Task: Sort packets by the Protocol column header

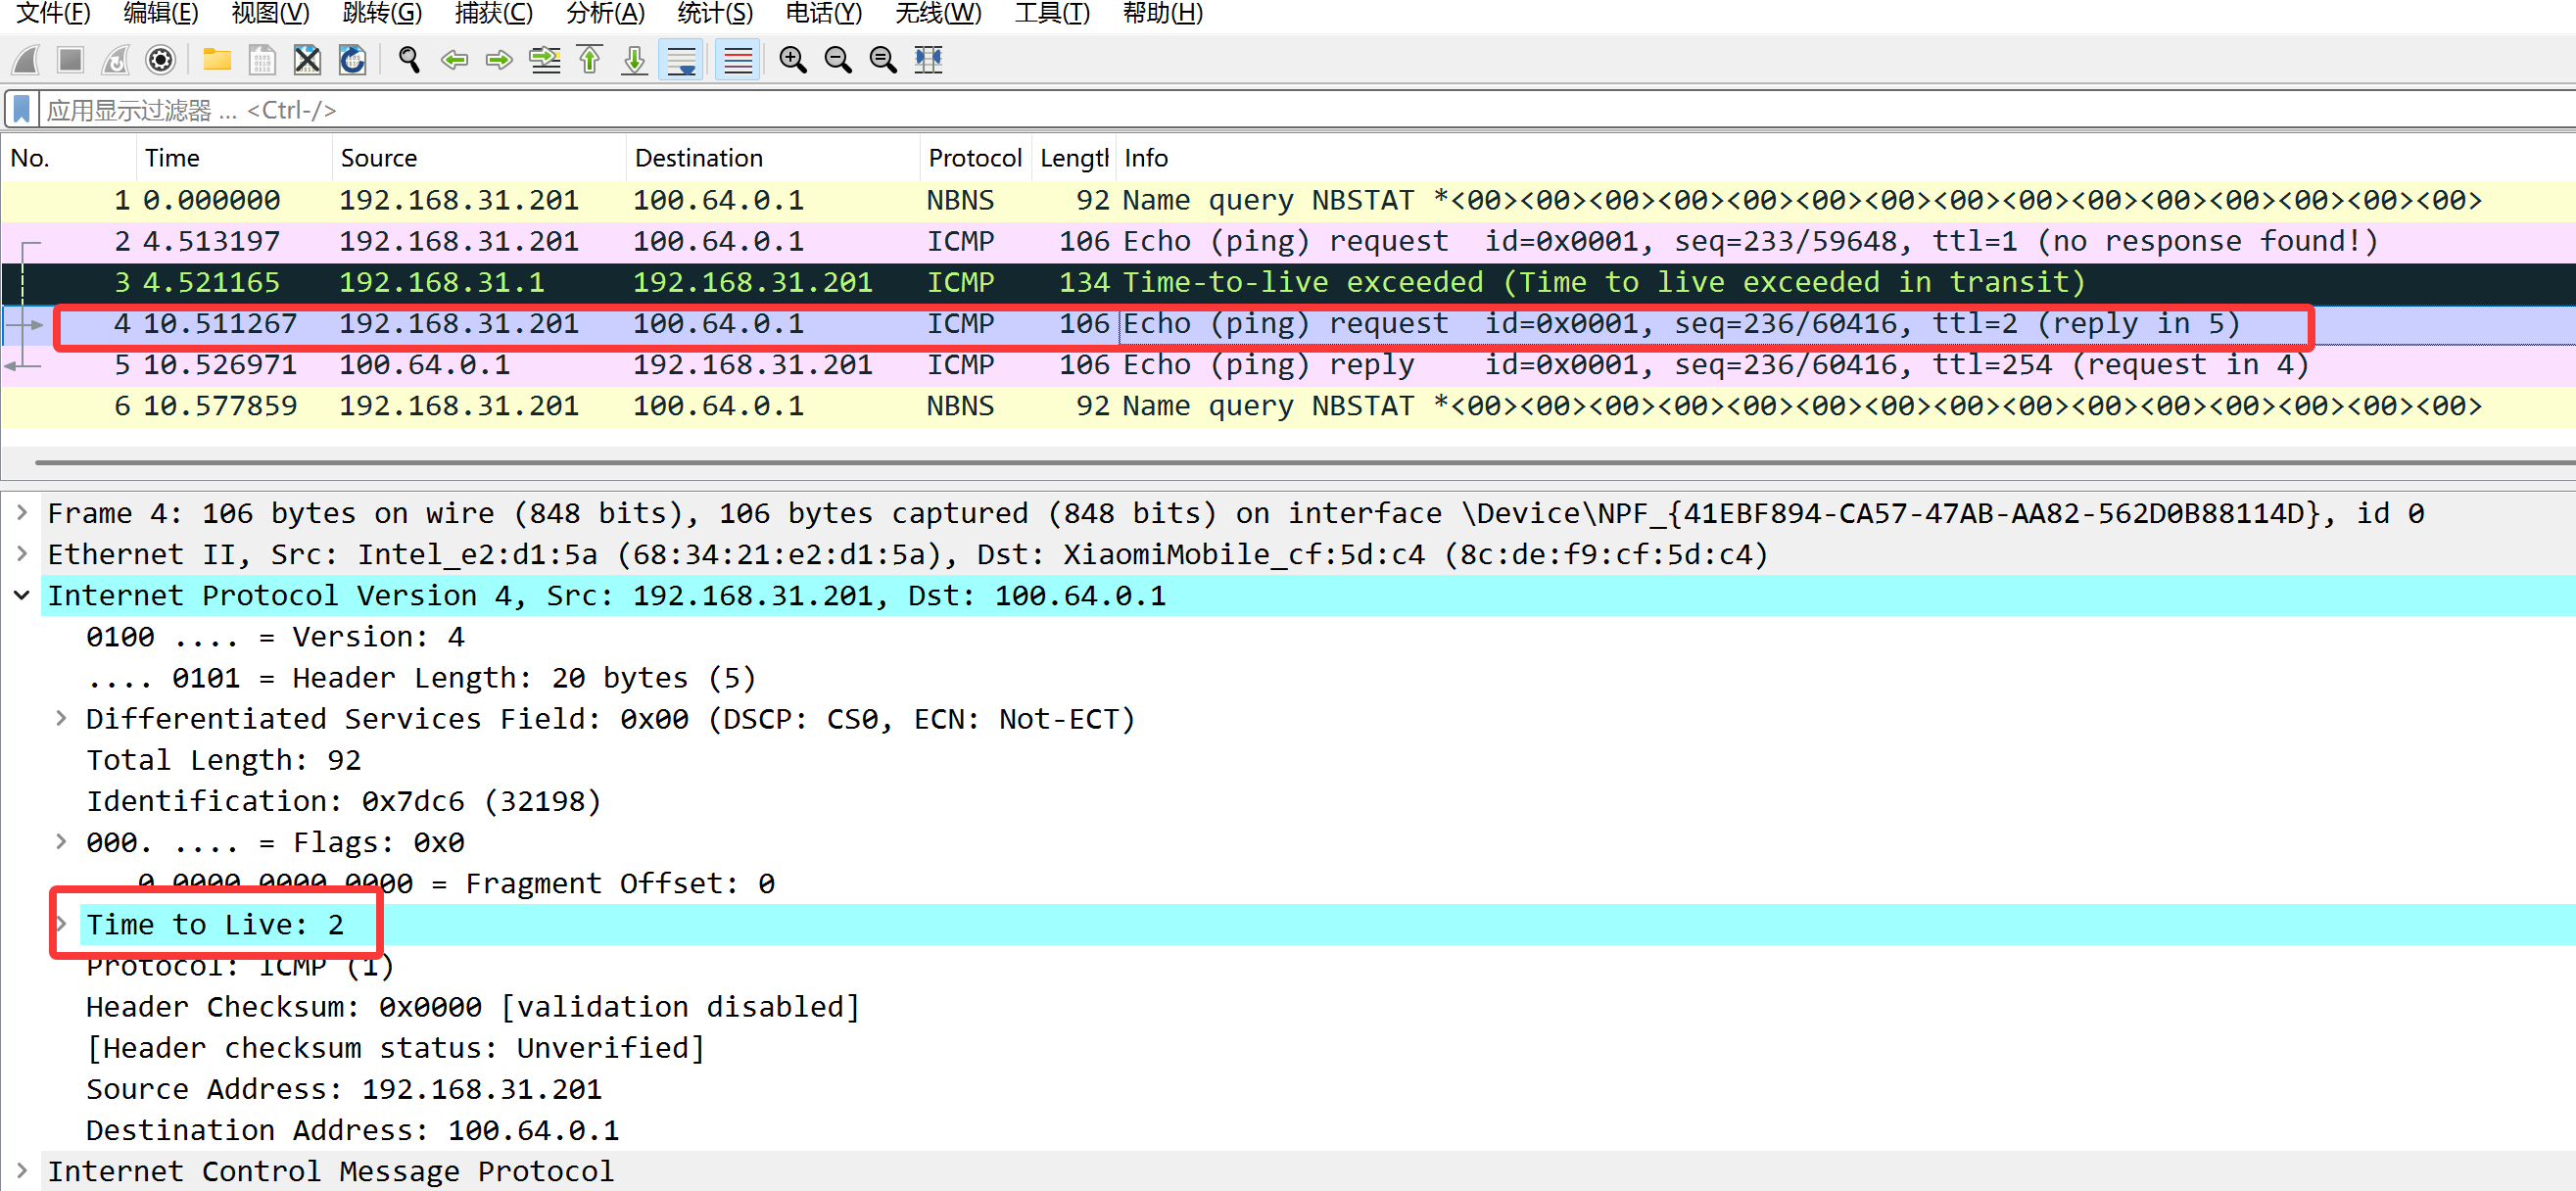Action: (973, 158)
